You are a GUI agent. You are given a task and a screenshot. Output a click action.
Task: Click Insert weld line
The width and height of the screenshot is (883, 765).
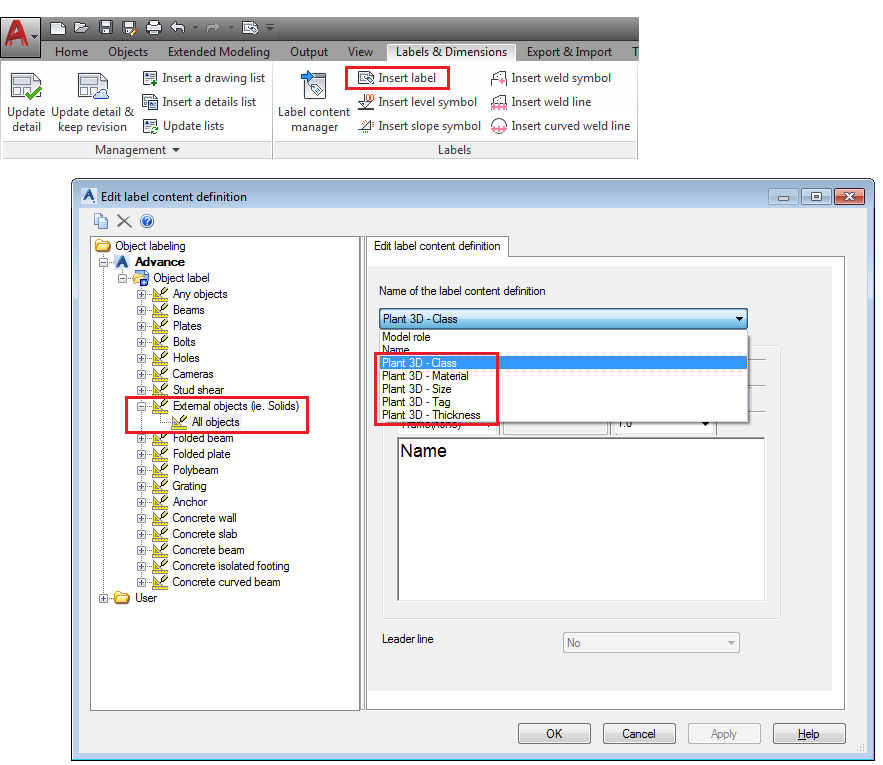[541, 102]
